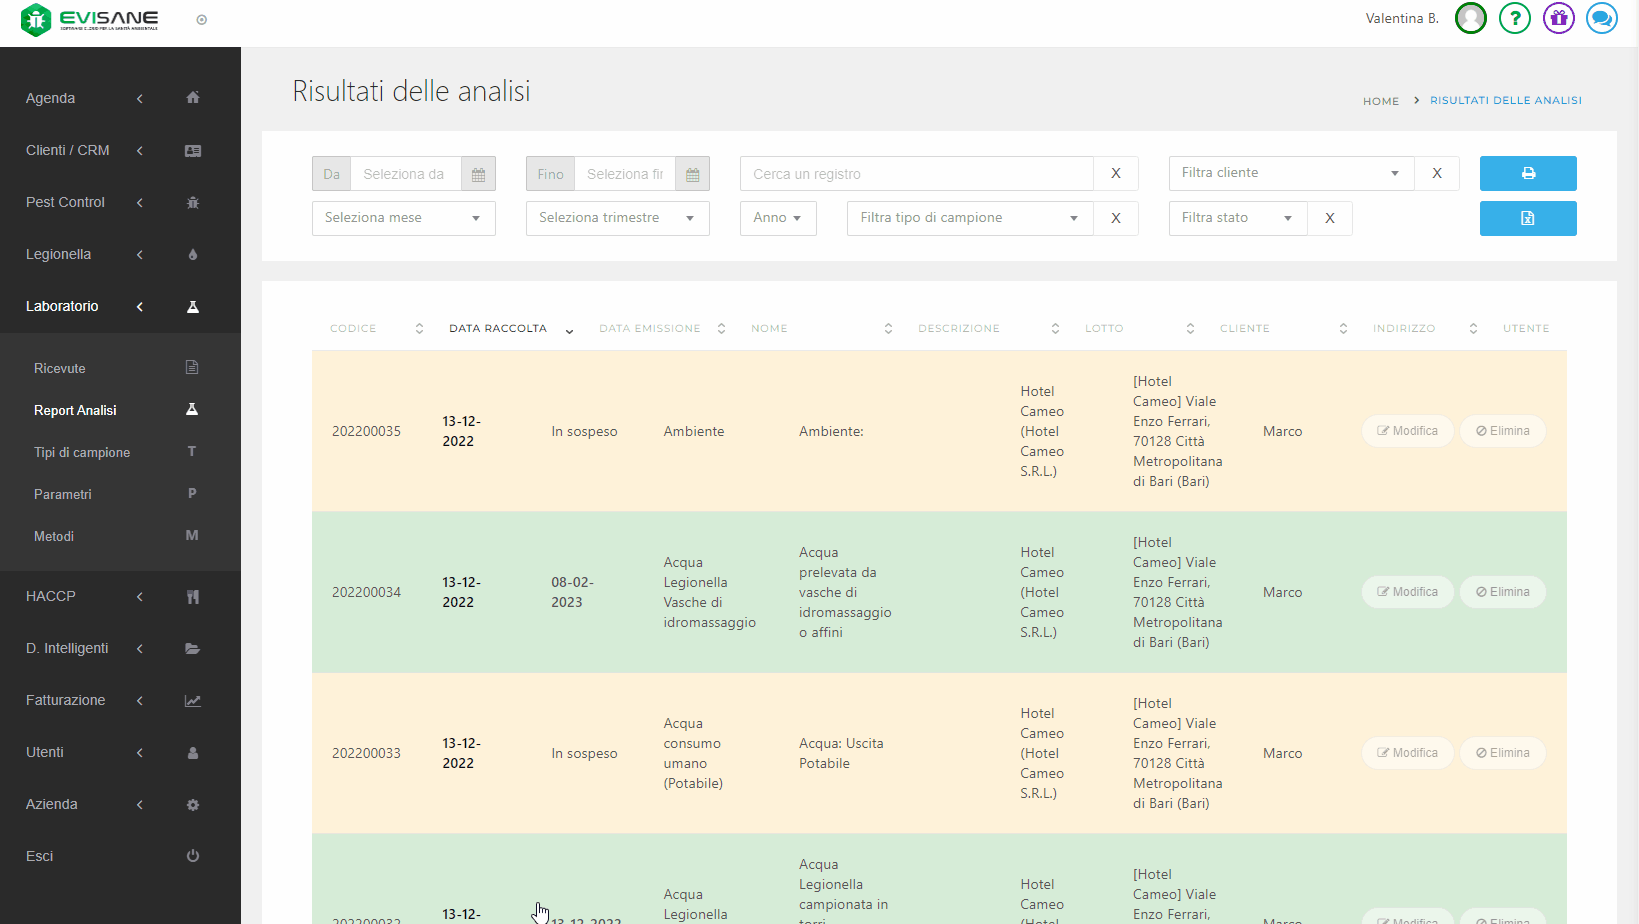Open the chat bubbles icon

pyautogui.click(x=1601, y=18)
